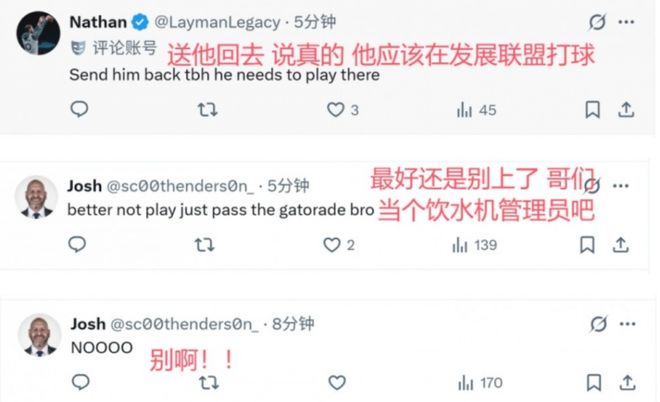Open more options on gatorade tweet
660x402 pixels.
tap(621, 185)
